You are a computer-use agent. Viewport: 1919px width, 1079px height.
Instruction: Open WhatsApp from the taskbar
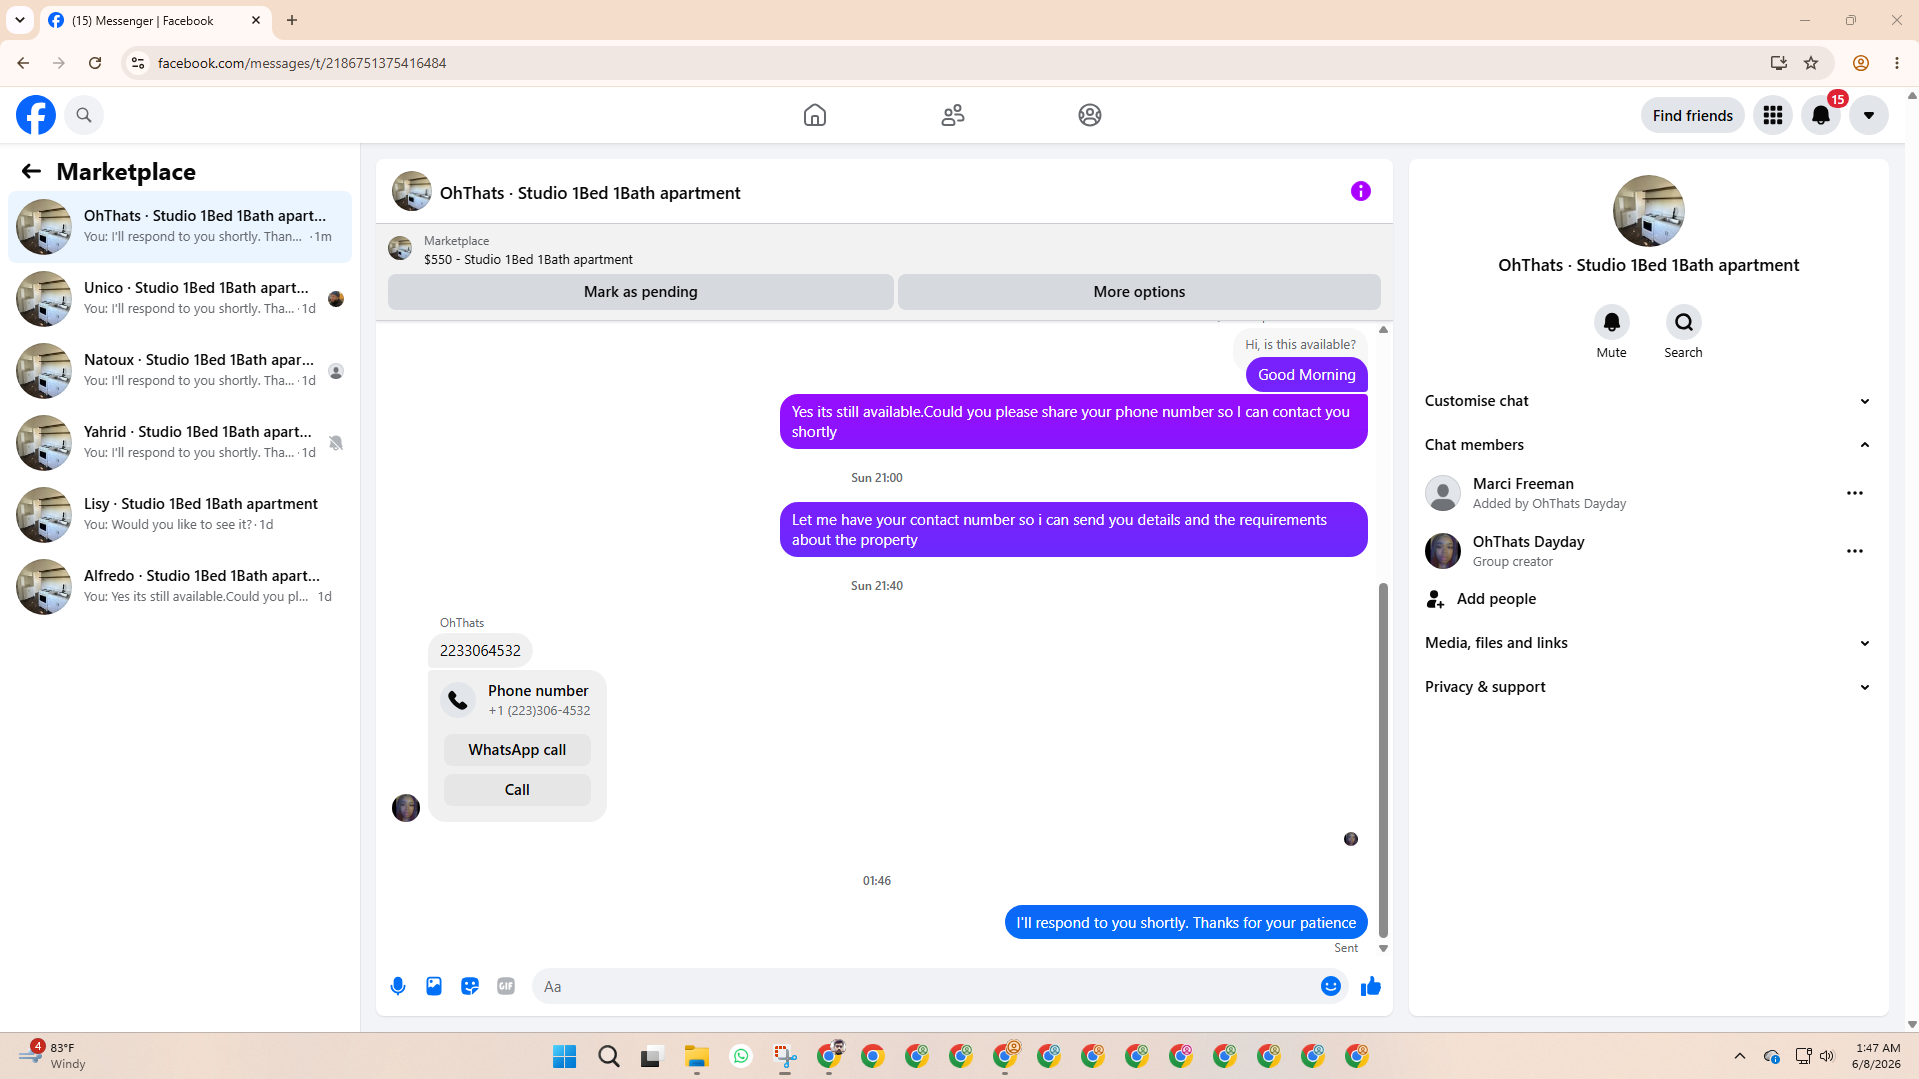(x=741, y=1056)
